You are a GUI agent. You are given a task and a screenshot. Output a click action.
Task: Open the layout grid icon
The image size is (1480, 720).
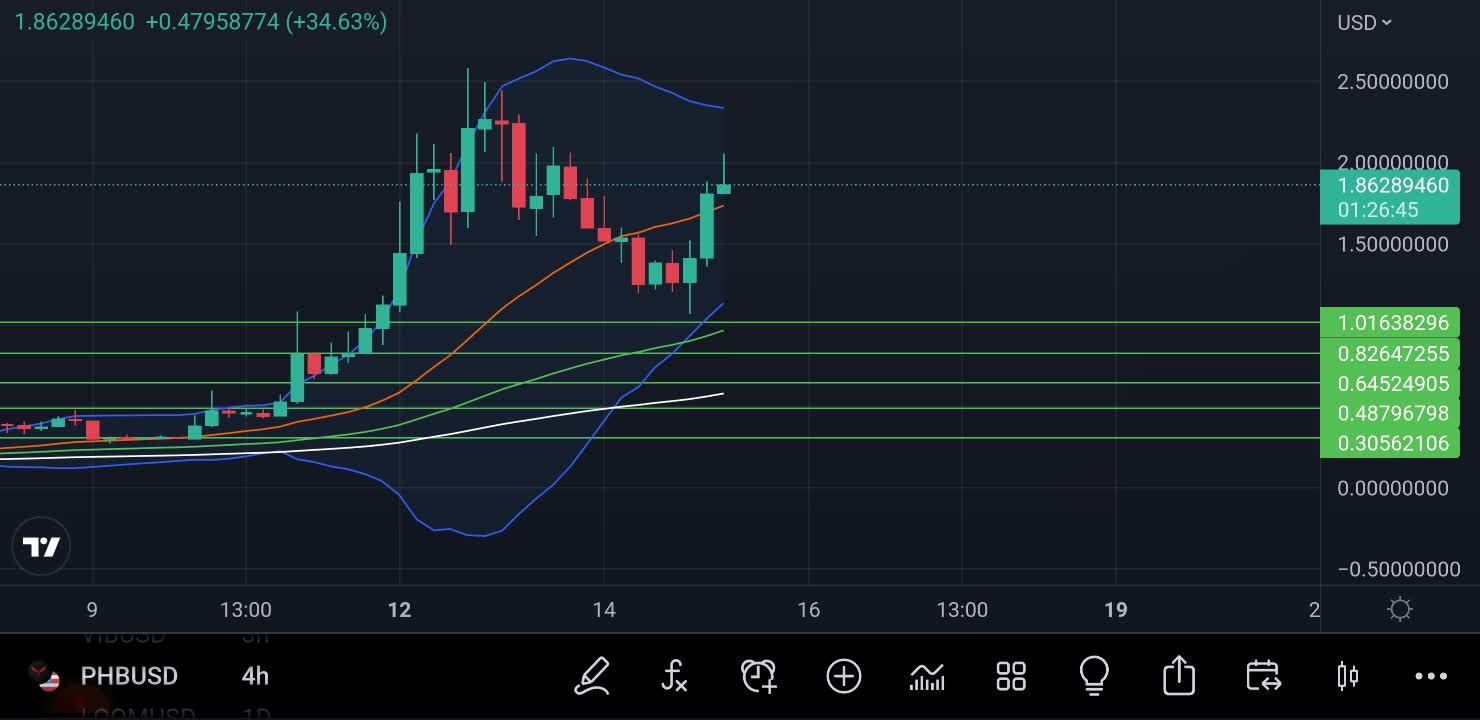click(1011, 677)
